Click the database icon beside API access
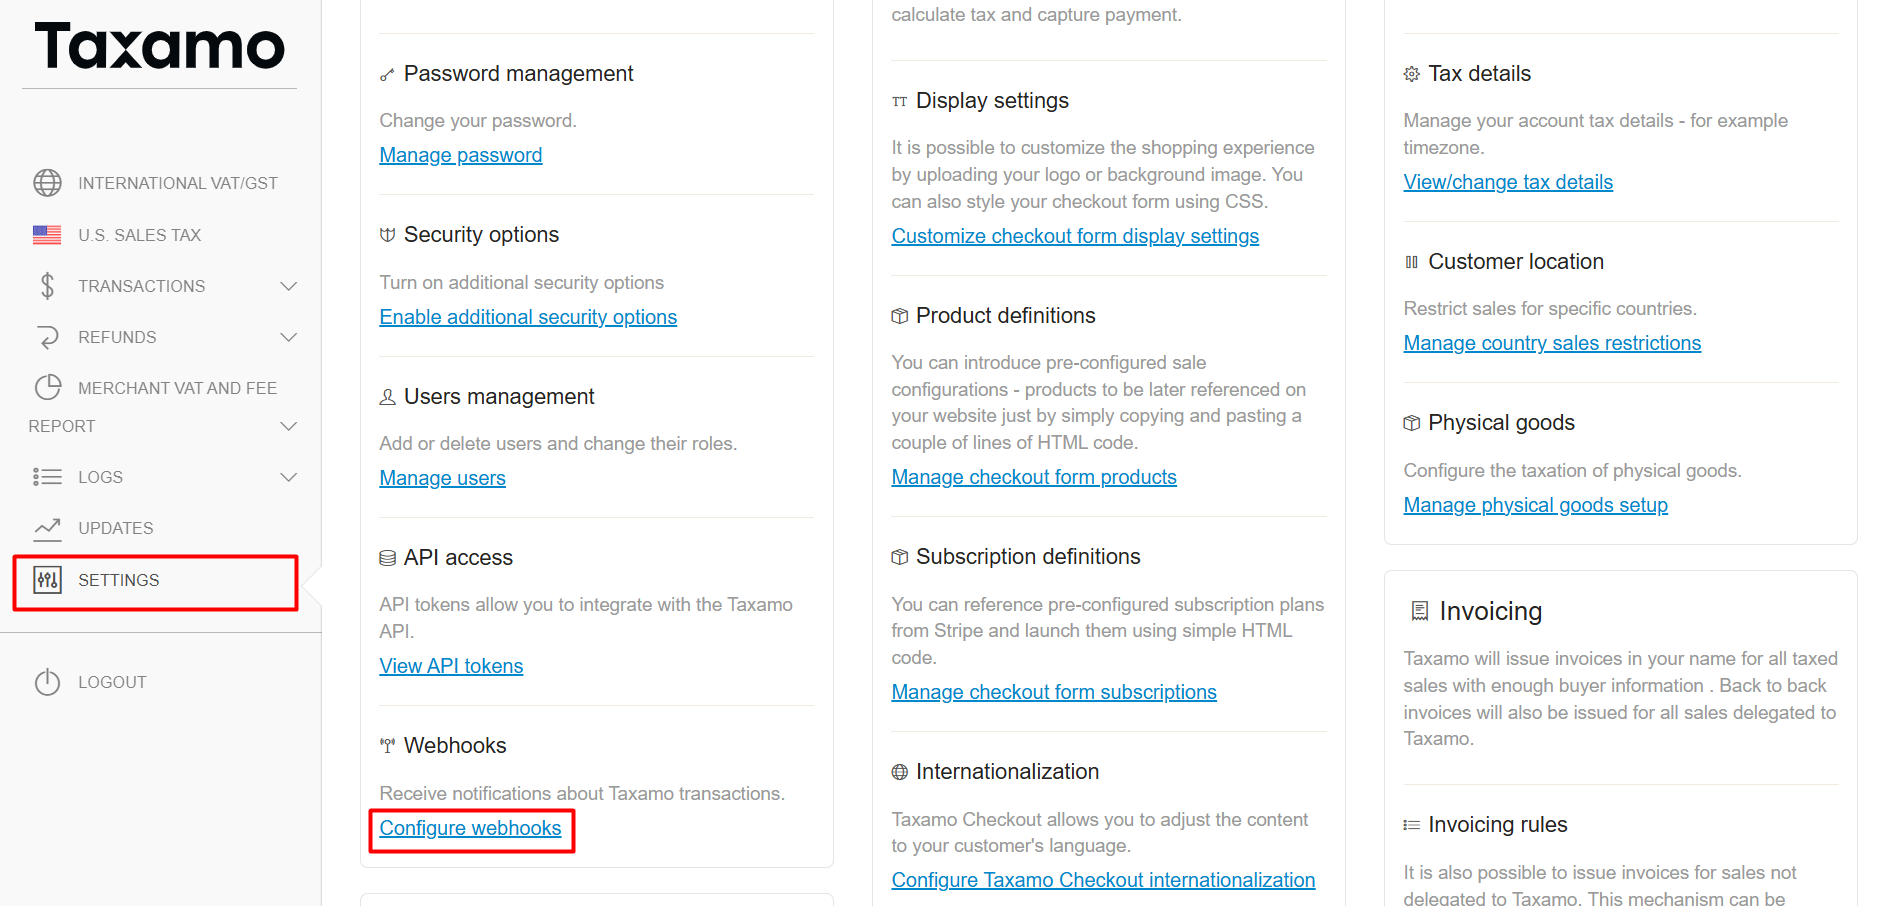The image size is (1890, 906). (x=387, y=558)
